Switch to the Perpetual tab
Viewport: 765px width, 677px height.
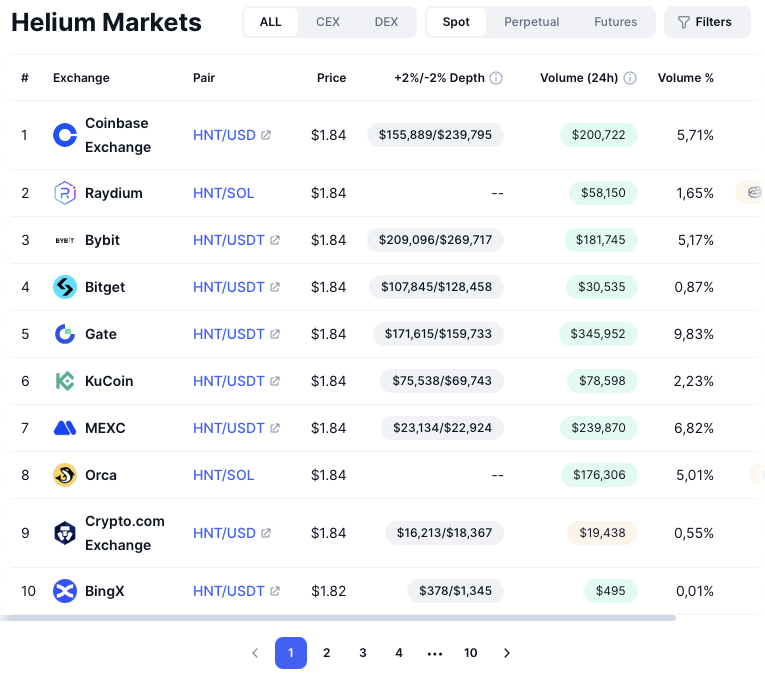click(x=531, y=22)
